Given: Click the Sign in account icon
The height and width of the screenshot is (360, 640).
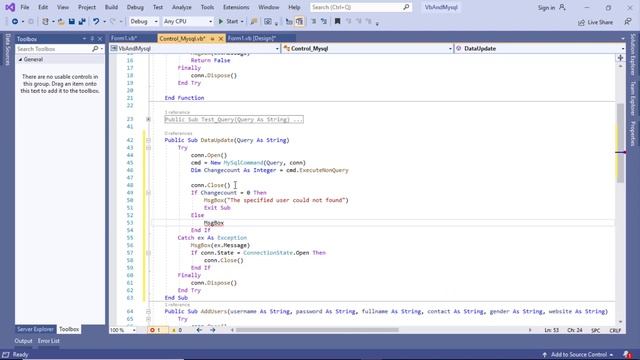Looking at the screenshot, I should pos(562,7).
